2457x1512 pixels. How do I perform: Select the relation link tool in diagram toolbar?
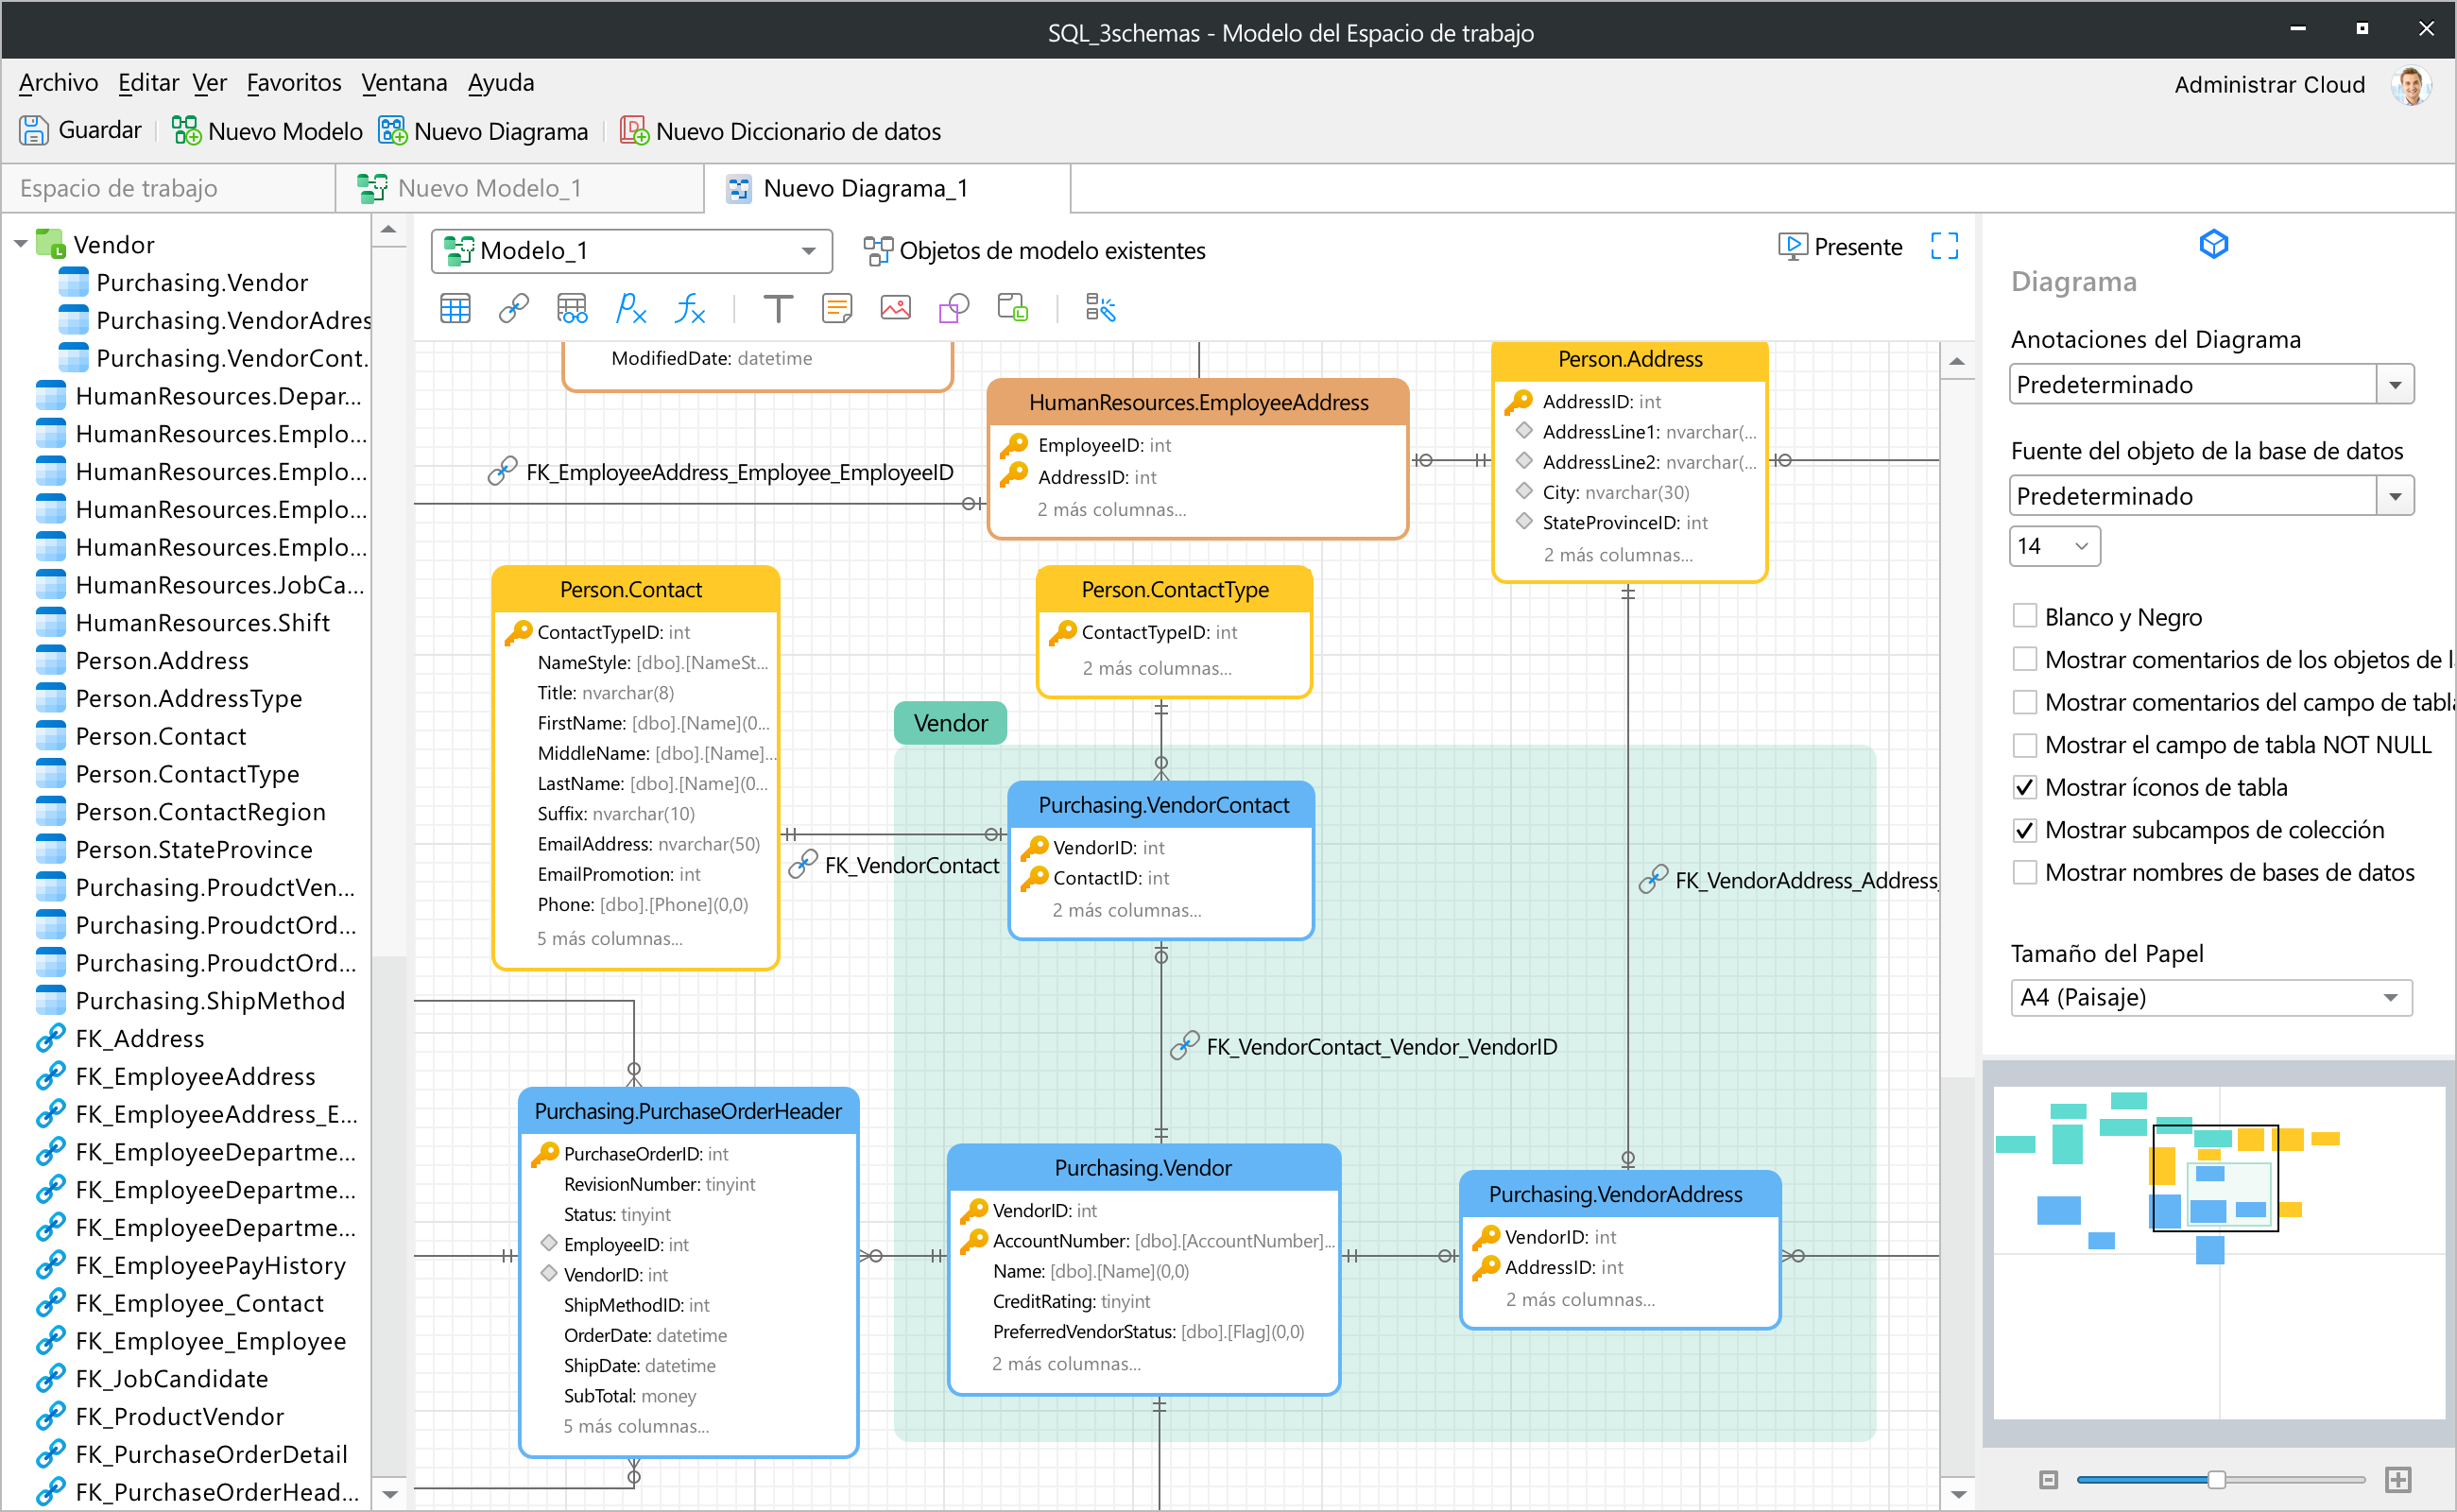(x=513, y=308)
